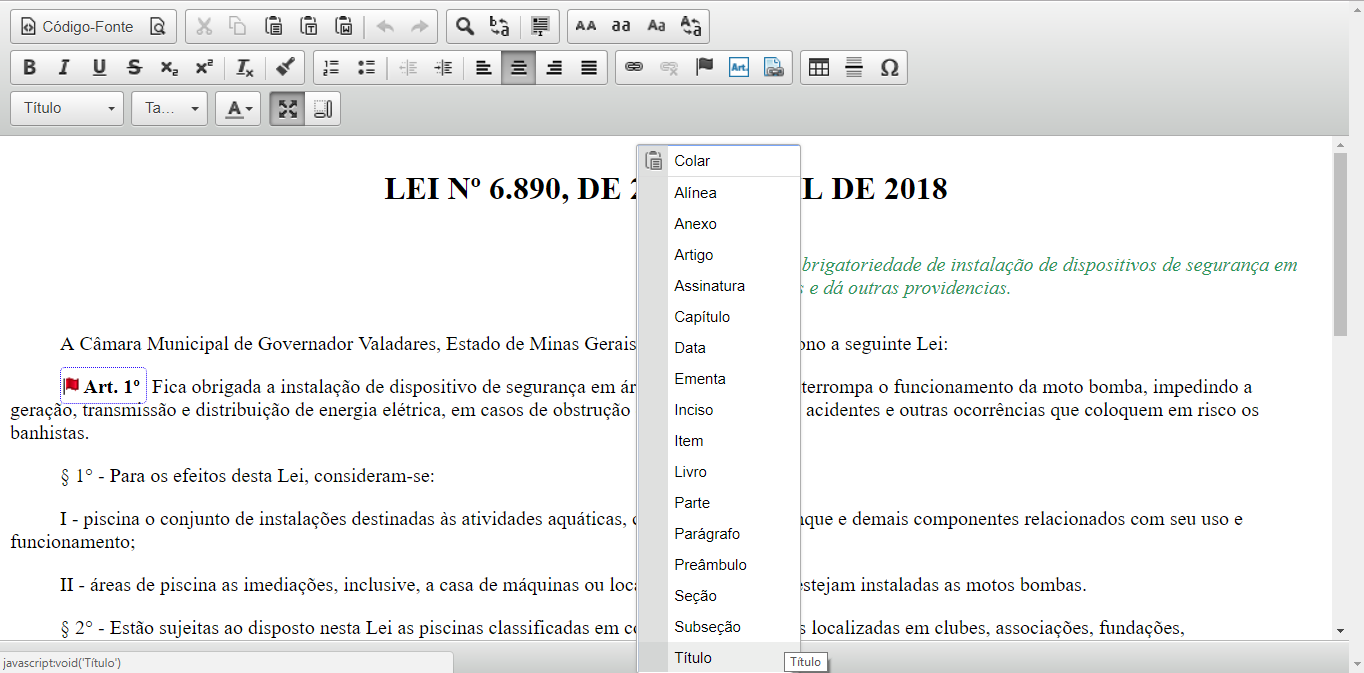Select the Parágrafo menu entry
The image size is (1364, 673).
coord(719,534)
